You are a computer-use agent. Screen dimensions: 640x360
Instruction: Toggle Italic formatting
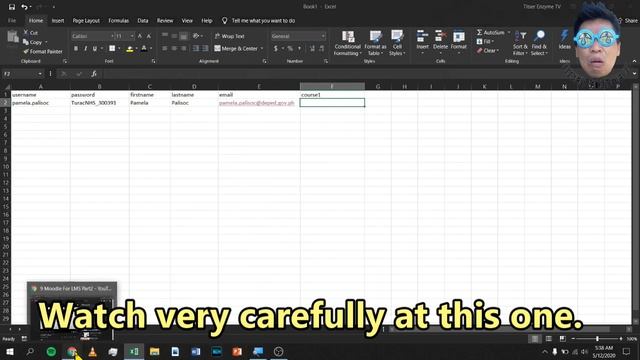coord(85,49)
